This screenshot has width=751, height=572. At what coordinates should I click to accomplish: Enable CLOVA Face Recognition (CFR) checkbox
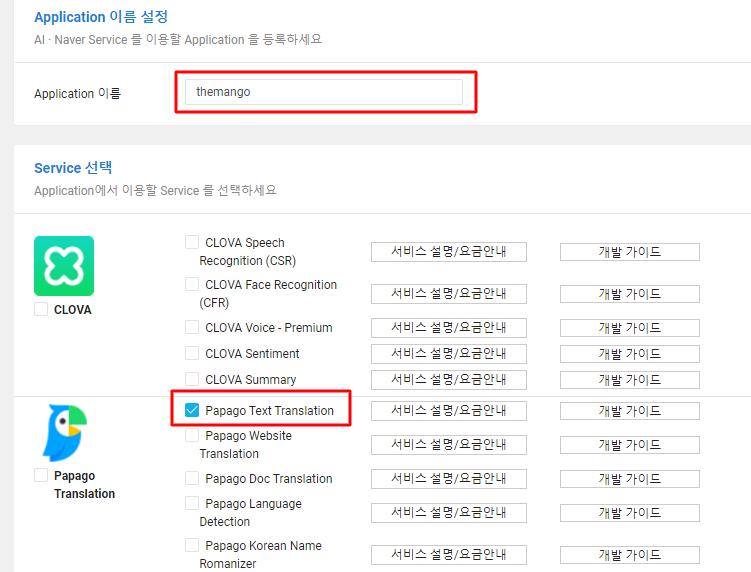pyautogui.click(x=192, y=284)
